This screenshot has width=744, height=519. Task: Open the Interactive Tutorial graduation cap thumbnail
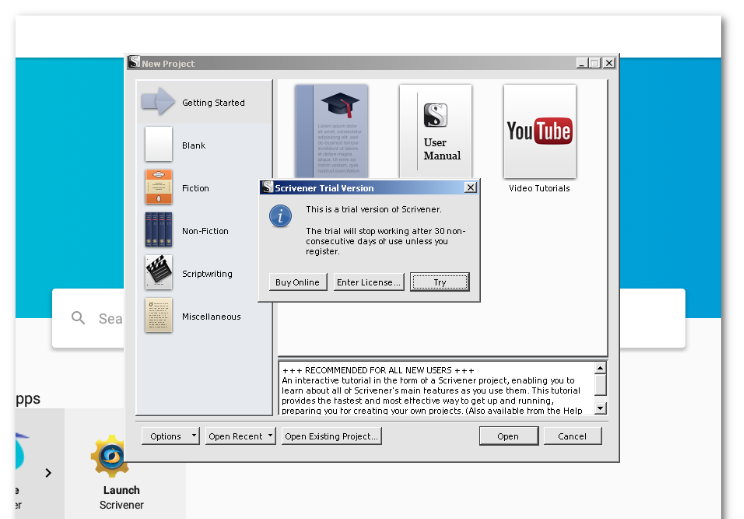click(331, 131)
